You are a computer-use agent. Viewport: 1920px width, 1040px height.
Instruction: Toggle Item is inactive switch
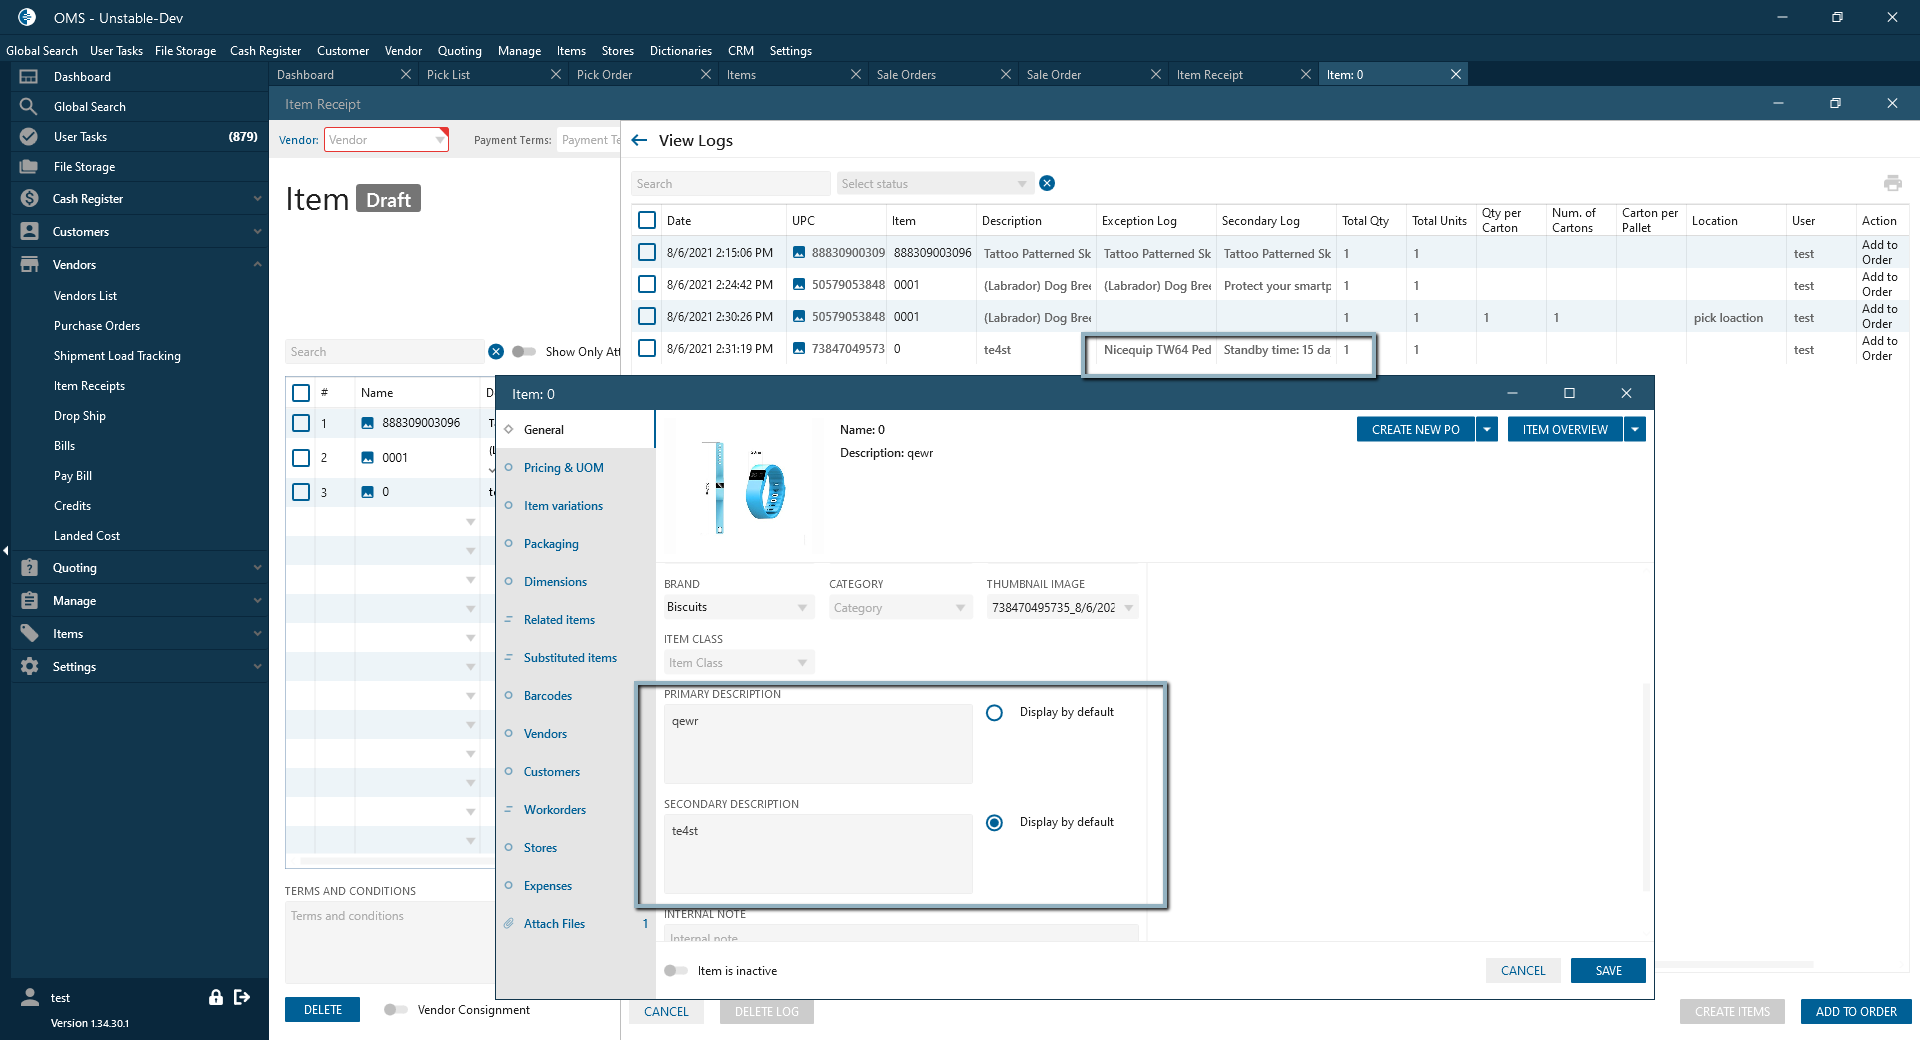[676, 971]
